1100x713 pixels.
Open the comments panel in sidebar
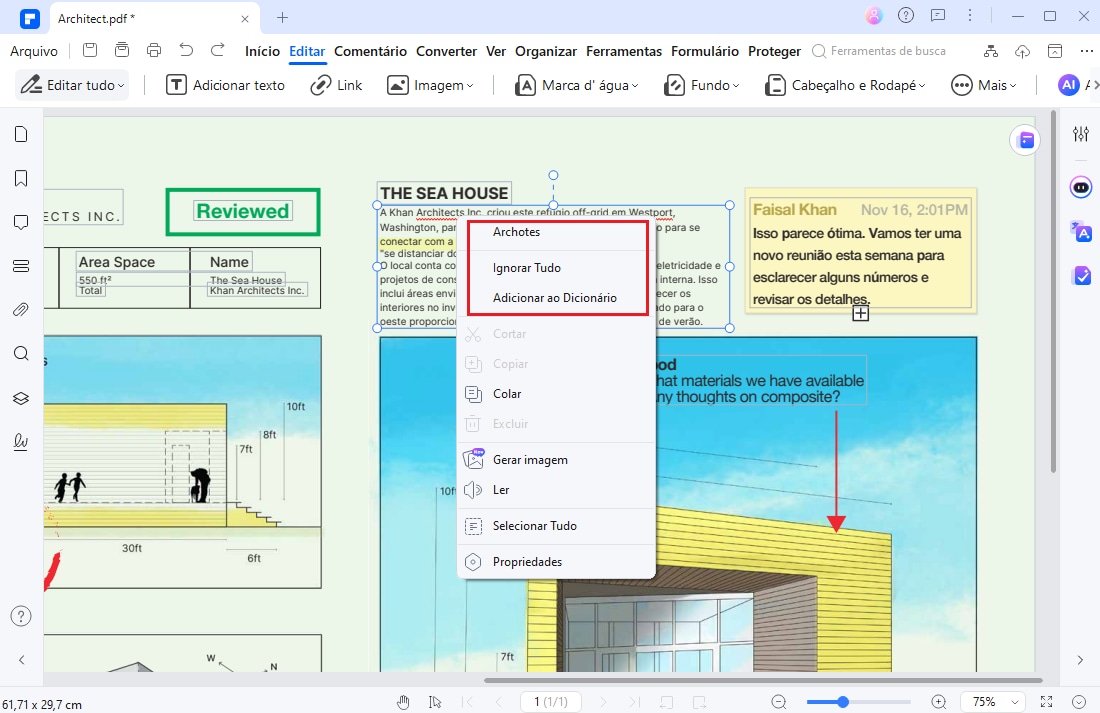[x=21, y=222]
